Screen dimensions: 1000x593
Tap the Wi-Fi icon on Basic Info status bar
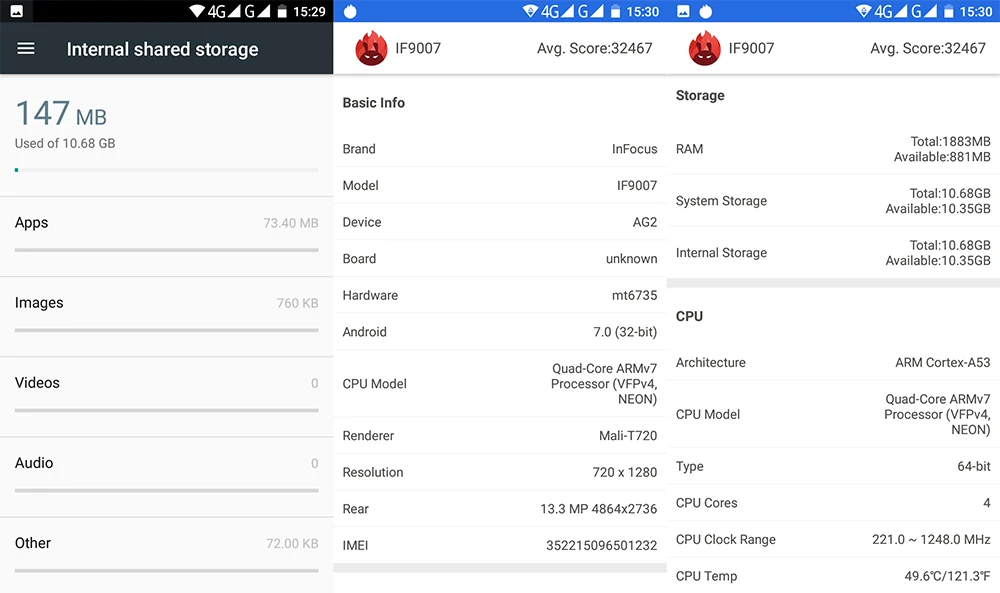[x=530, y=11]
